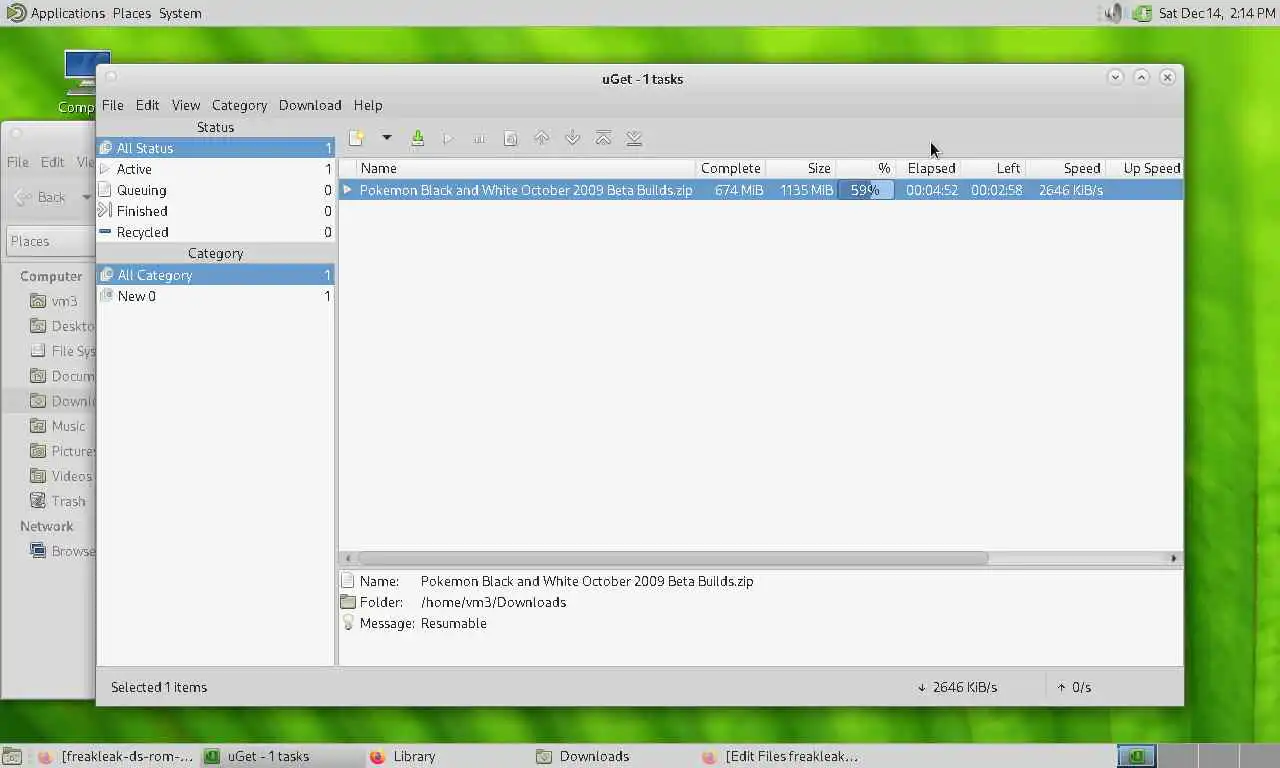Click the green uGet tray icon in top panel
Viewport: 1280px width, 768px height.
(x=1142, y=13)
